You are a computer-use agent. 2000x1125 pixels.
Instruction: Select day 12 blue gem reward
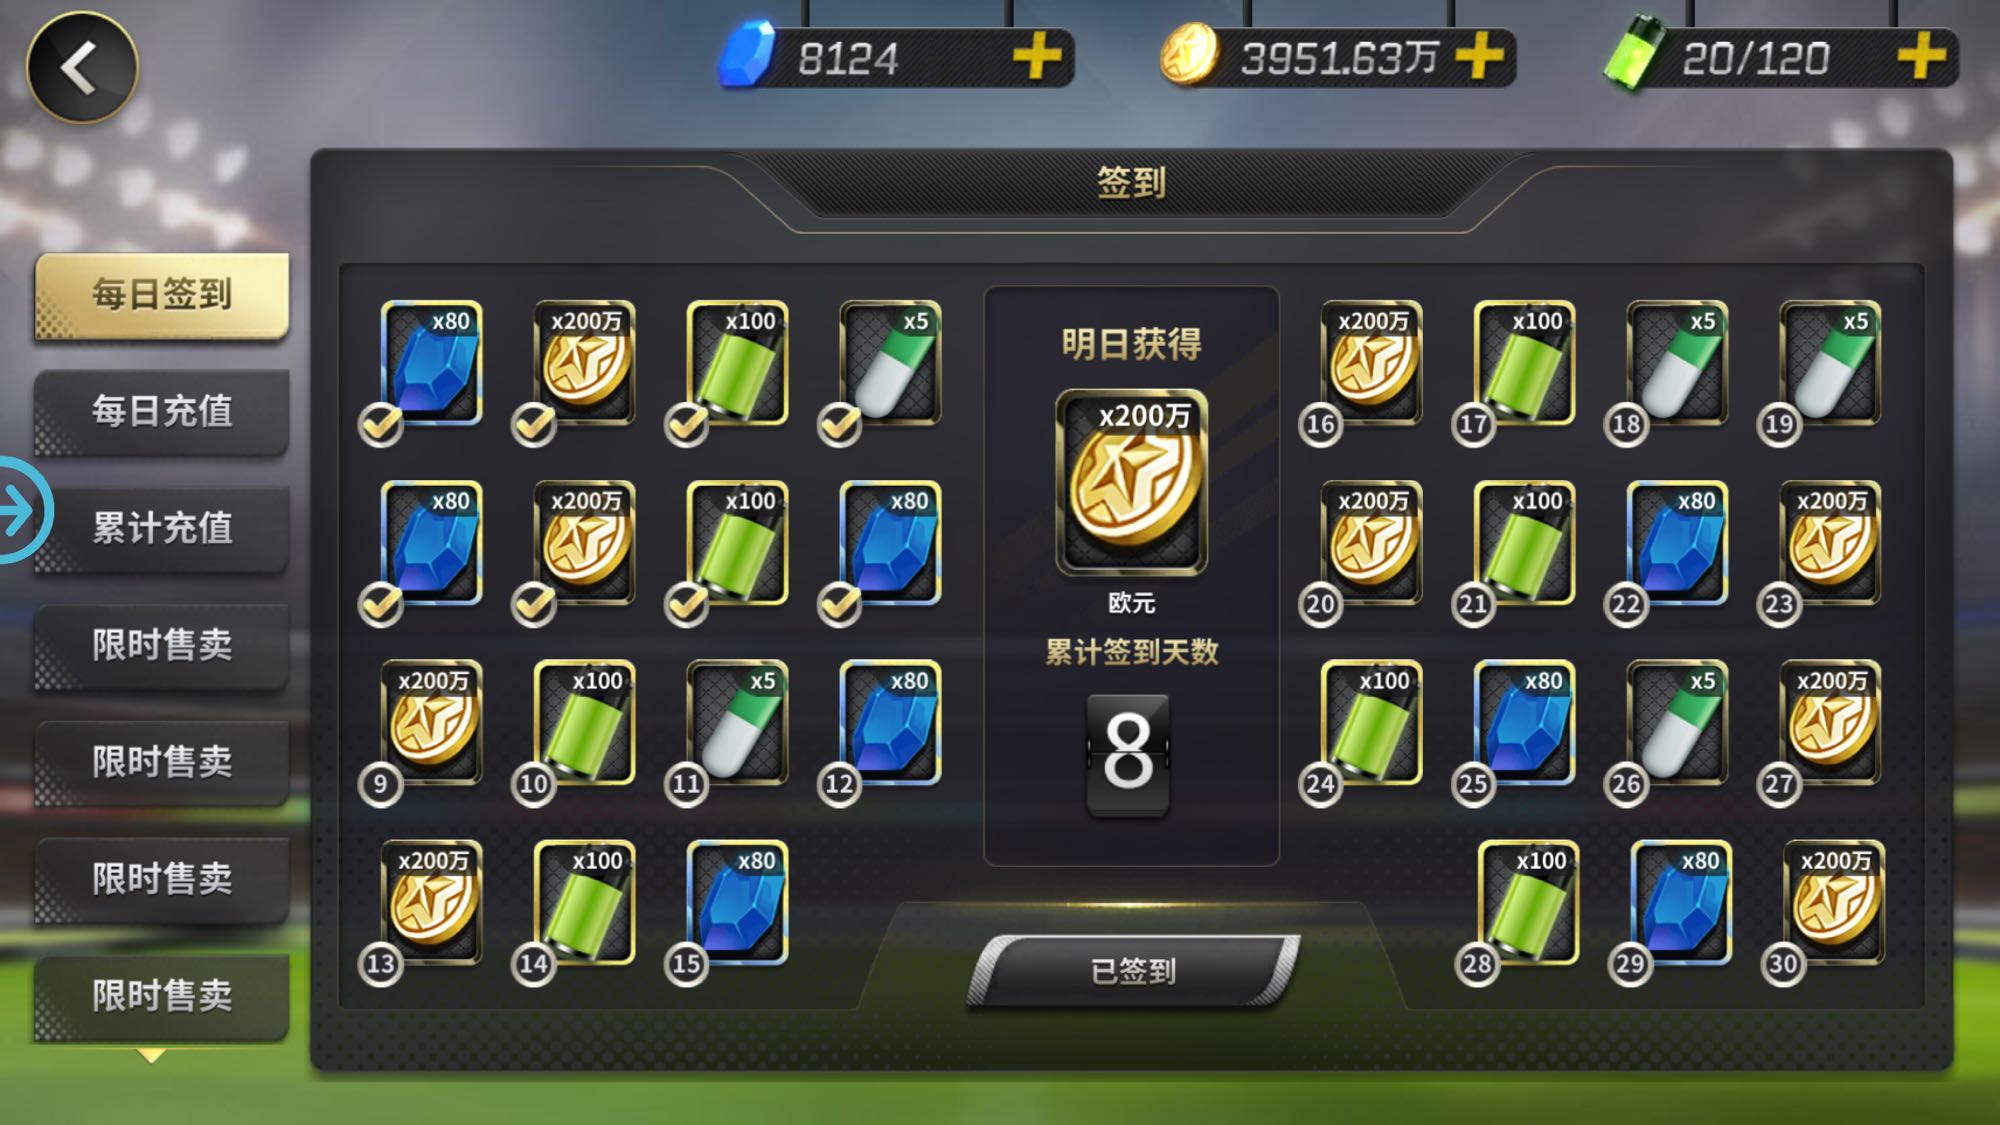pos(890,722)
